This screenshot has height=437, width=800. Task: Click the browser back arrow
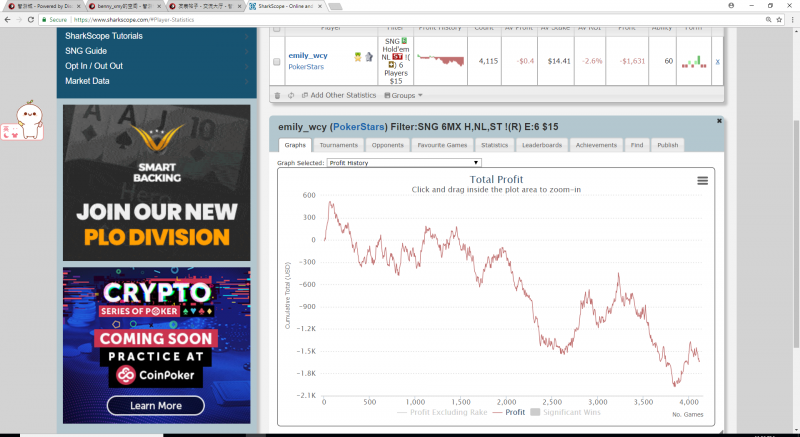[x=8, y=19]
